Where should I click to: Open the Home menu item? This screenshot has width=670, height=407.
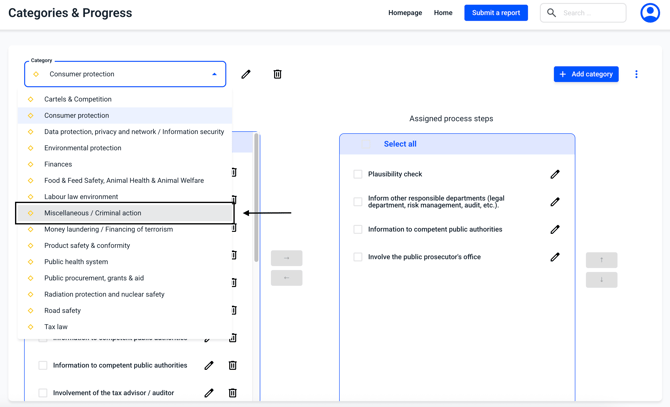443,13
